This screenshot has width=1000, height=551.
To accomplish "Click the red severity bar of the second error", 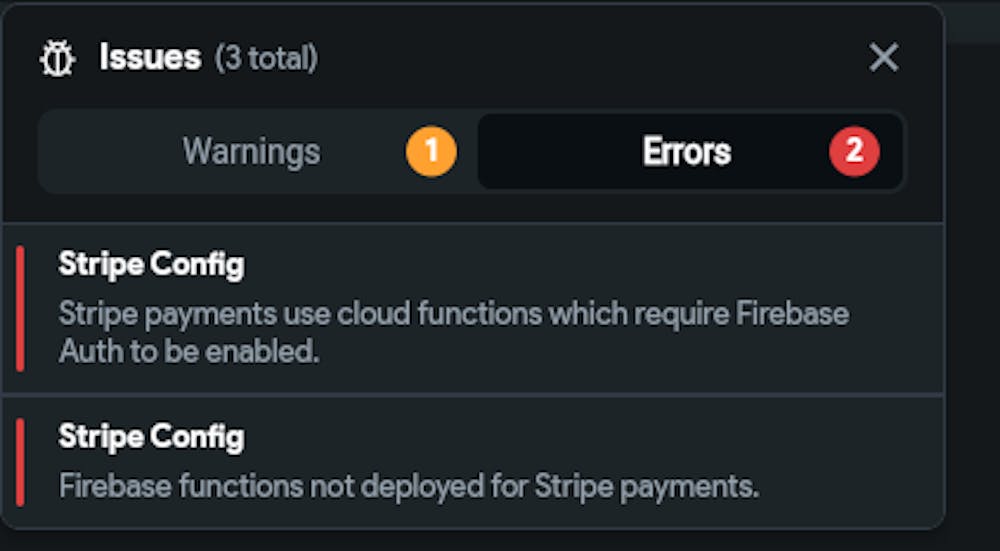I will 20,462.
